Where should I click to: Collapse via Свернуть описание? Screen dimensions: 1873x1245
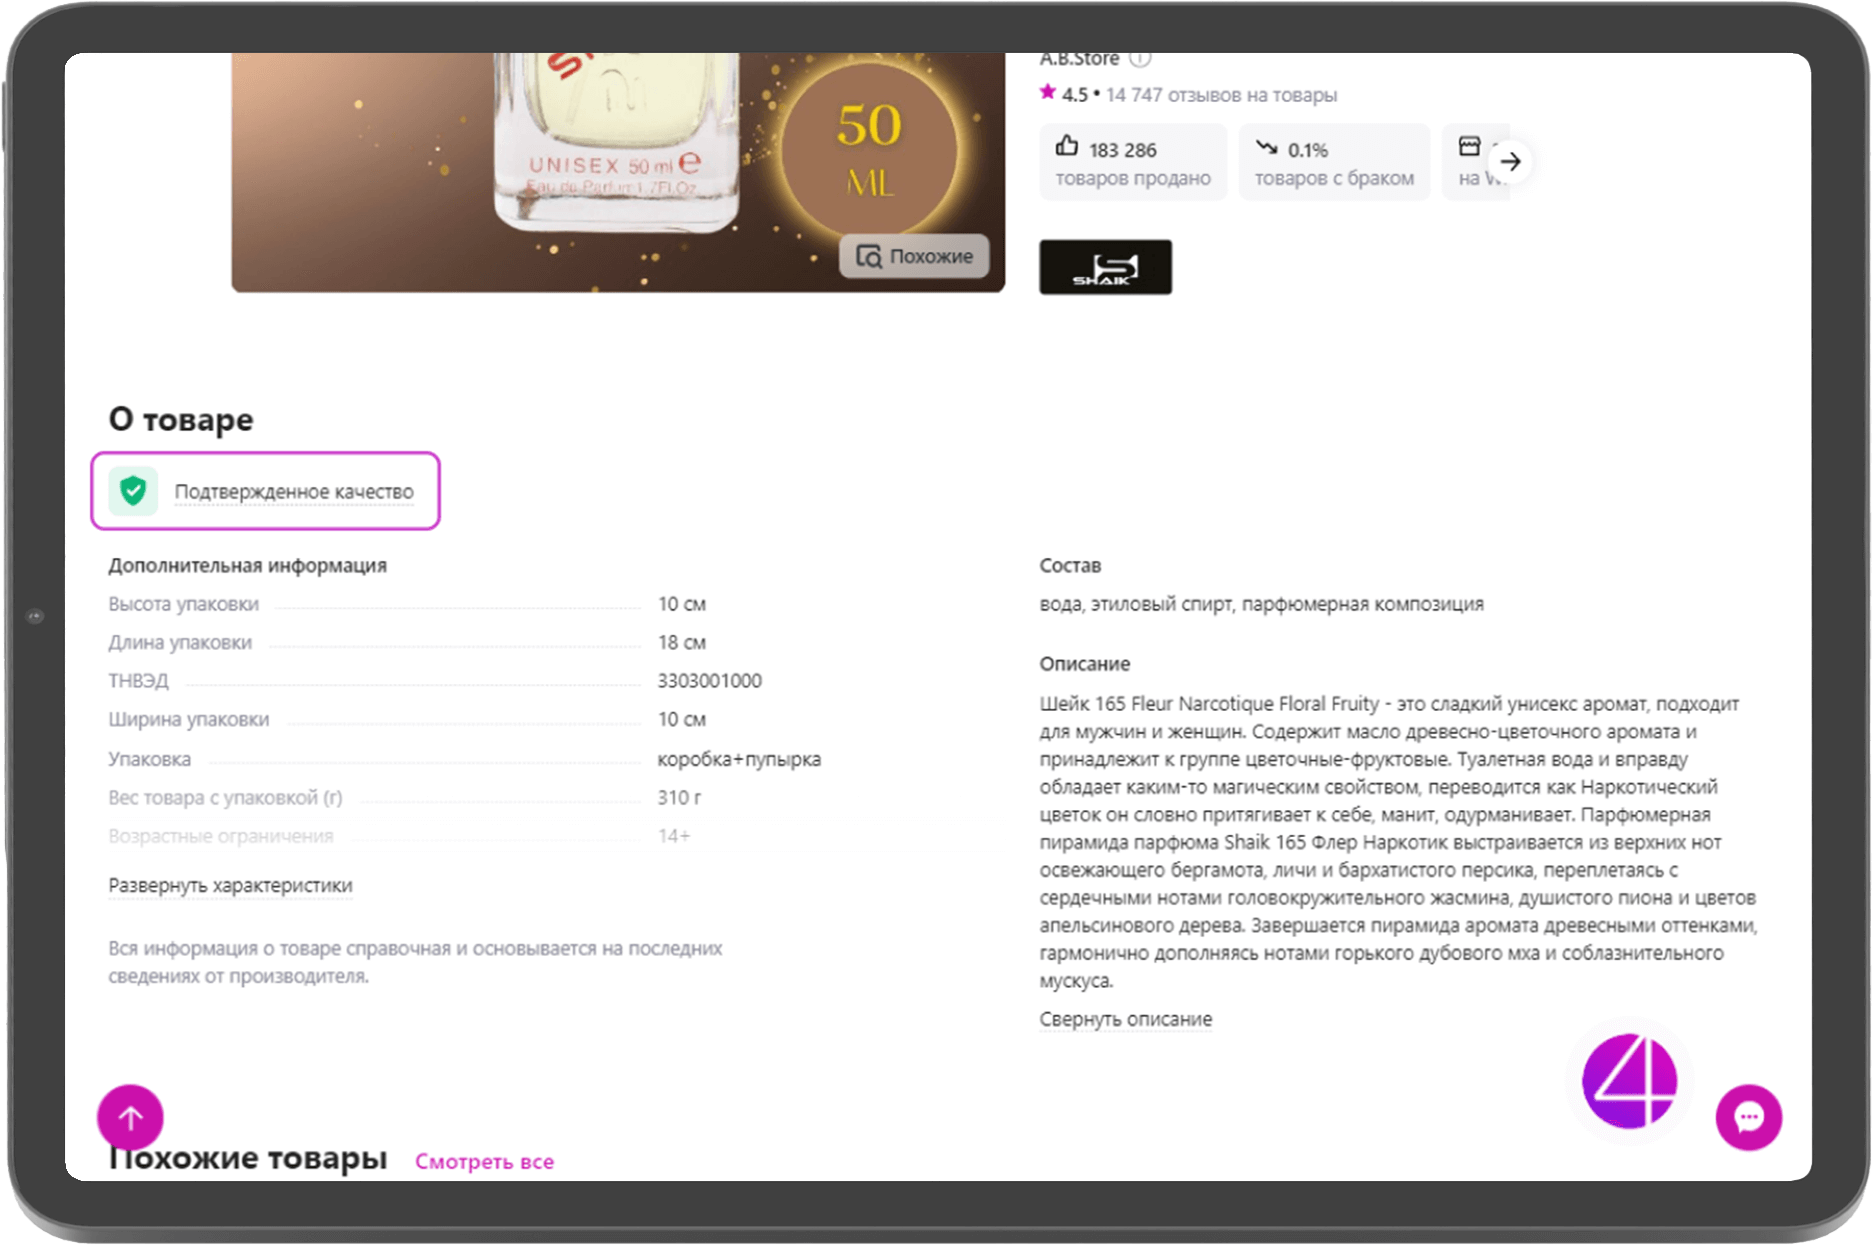coord(1125,1019)
